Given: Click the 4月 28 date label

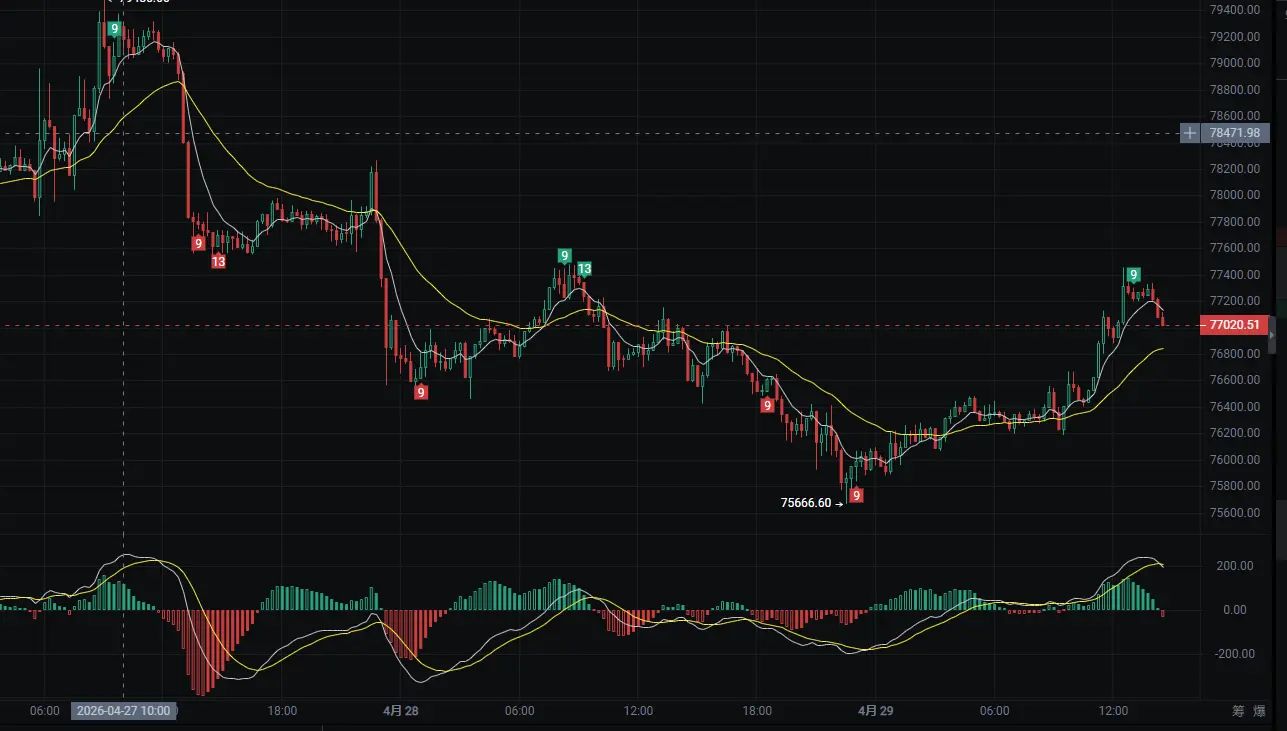Looking at the screenshot, I should click(400, 711).
